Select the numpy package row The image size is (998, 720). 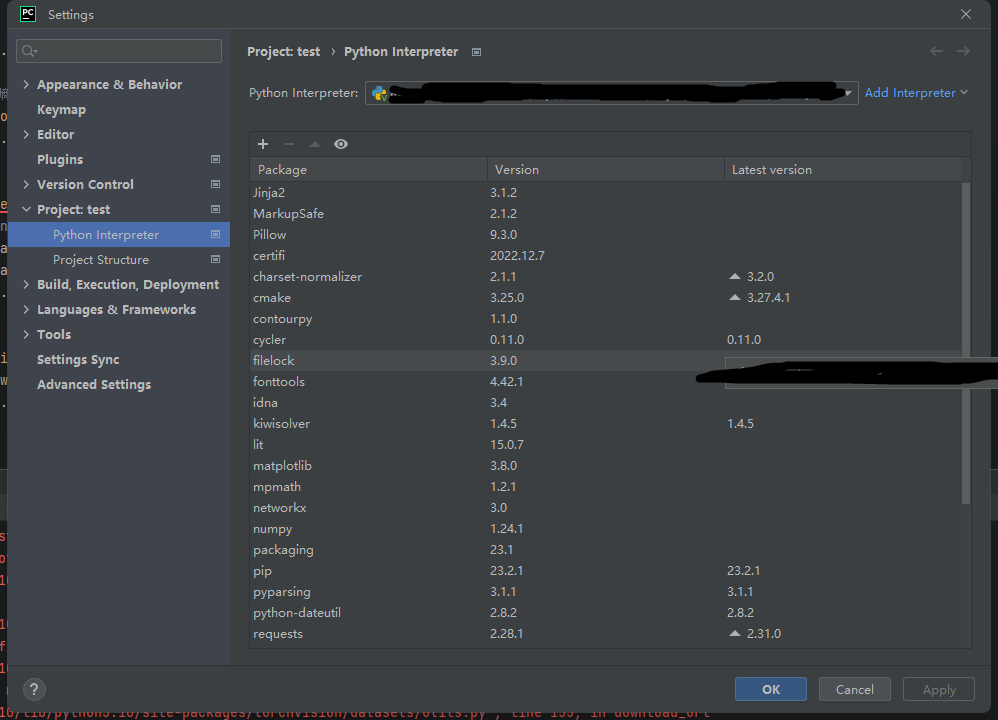(605, 528)
